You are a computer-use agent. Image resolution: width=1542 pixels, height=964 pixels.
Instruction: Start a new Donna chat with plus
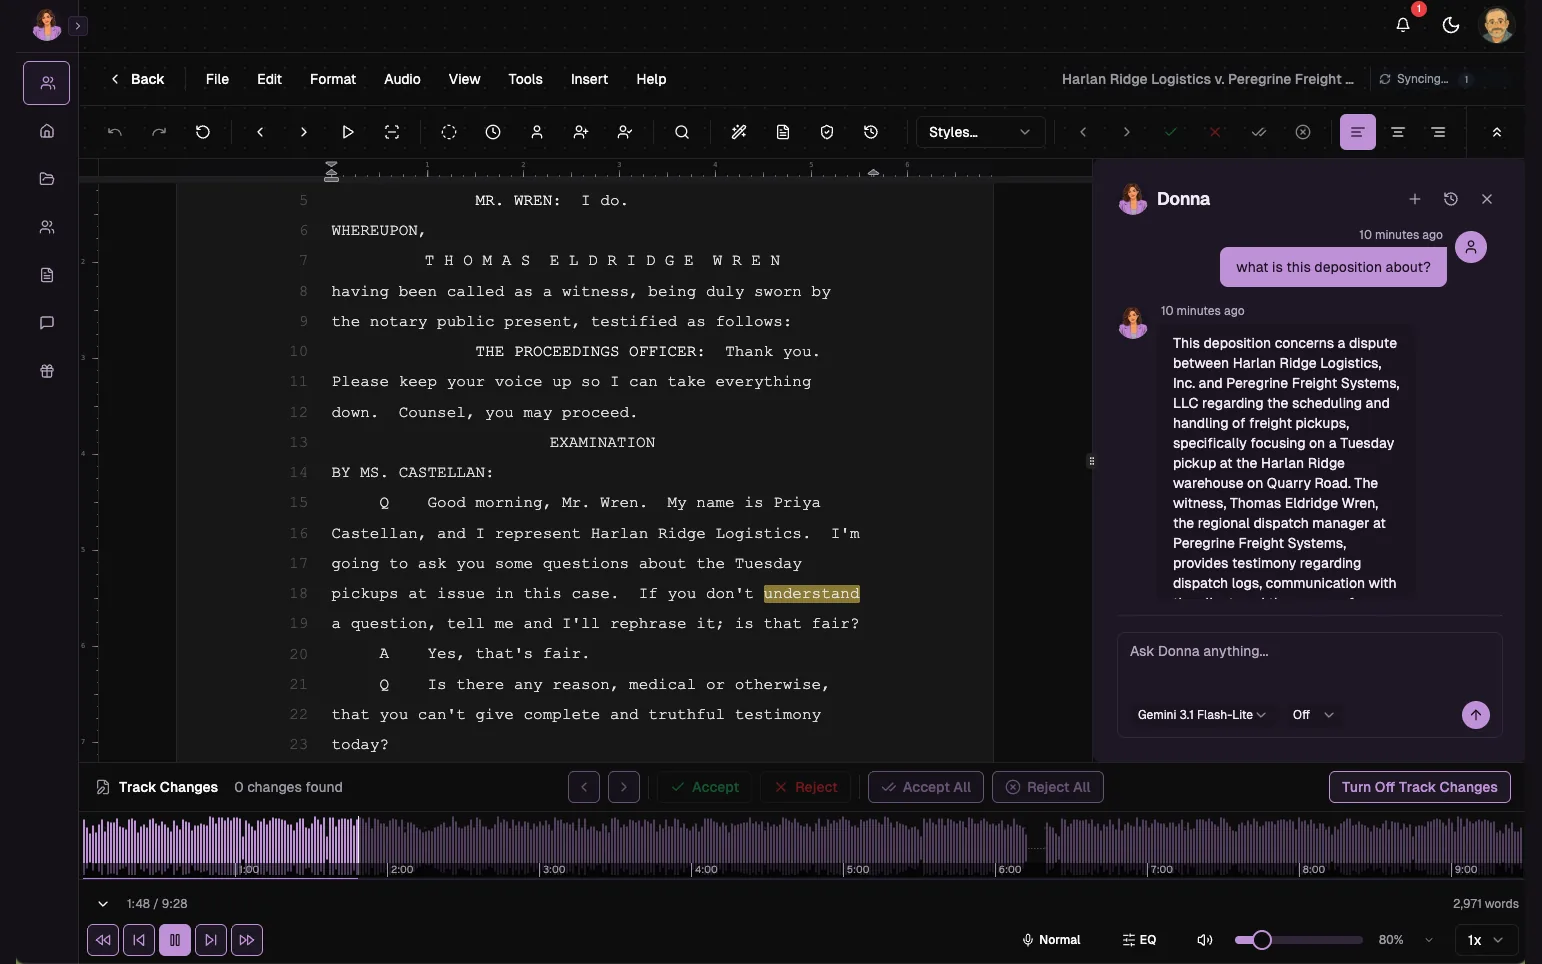click(1415, 199)
